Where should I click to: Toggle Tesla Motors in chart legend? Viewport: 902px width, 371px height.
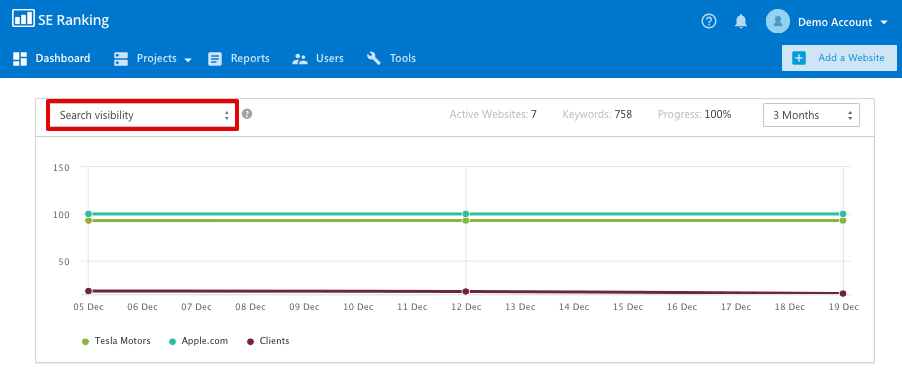pyautogui.click(x=116, y=341)
